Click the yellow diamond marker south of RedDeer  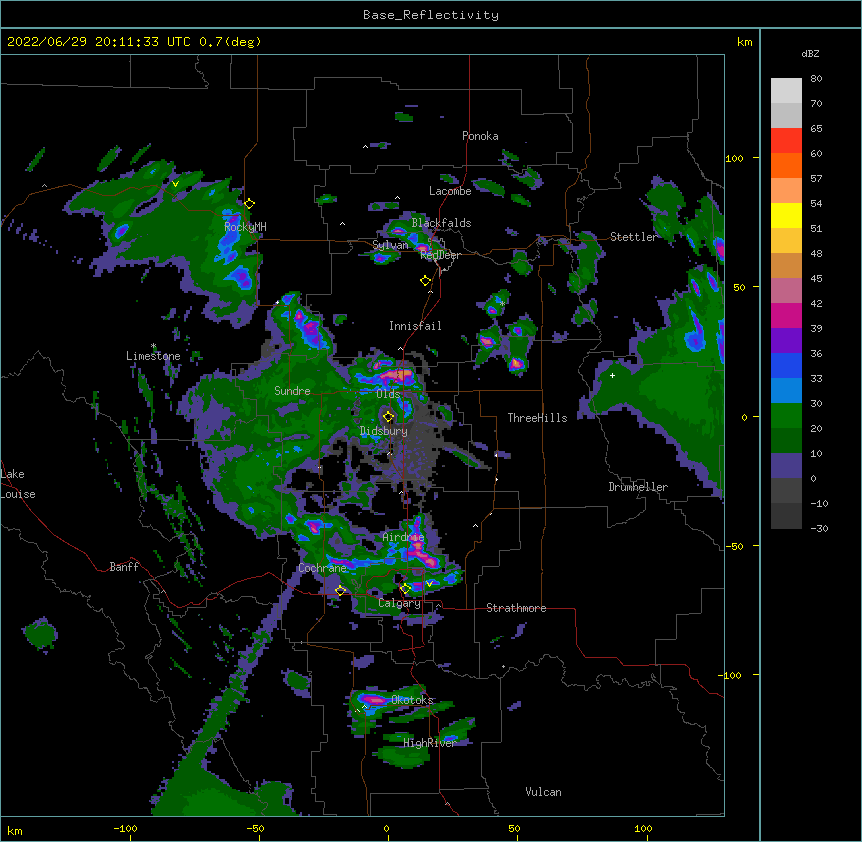(425, 281)
